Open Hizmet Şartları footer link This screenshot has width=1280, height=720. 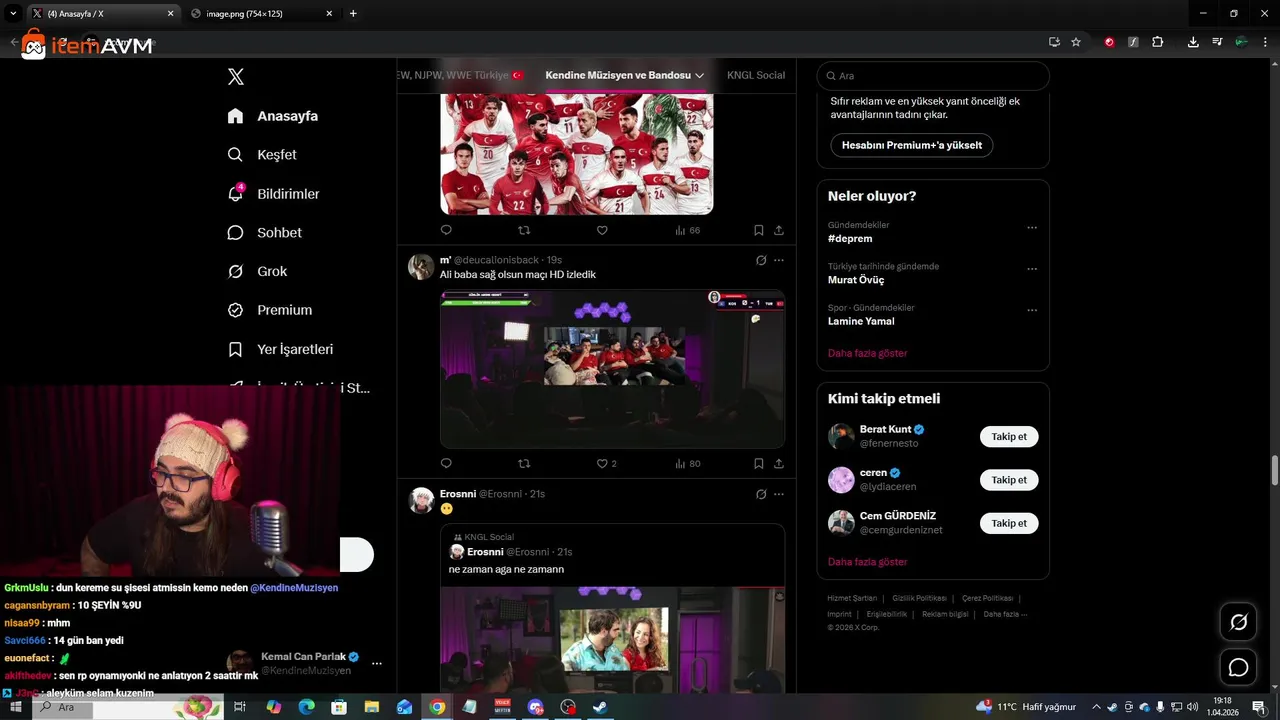click(852, 598)
